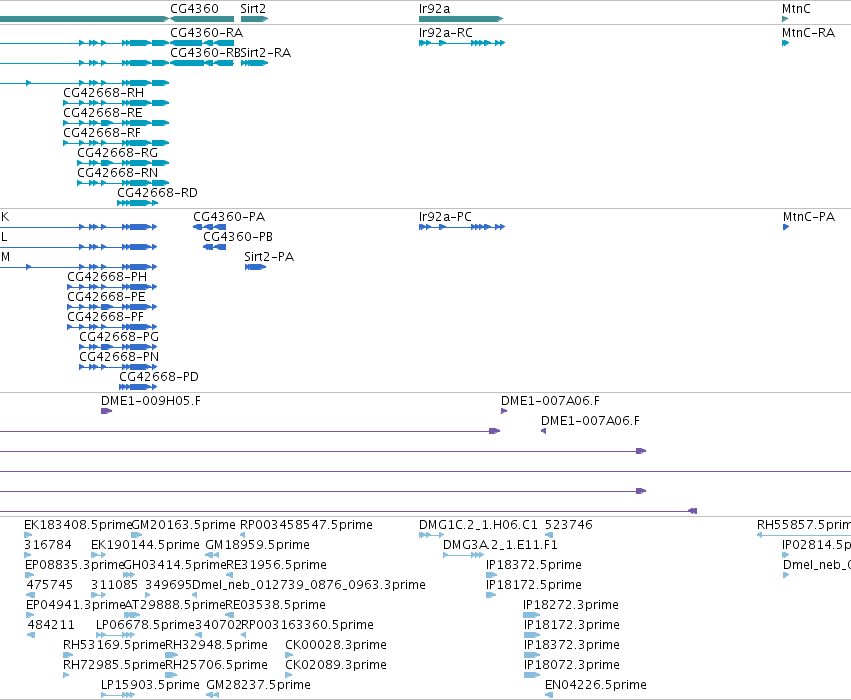Open EST label RH32948.5prime
The image size is (851, 700).
pos(216,645)
